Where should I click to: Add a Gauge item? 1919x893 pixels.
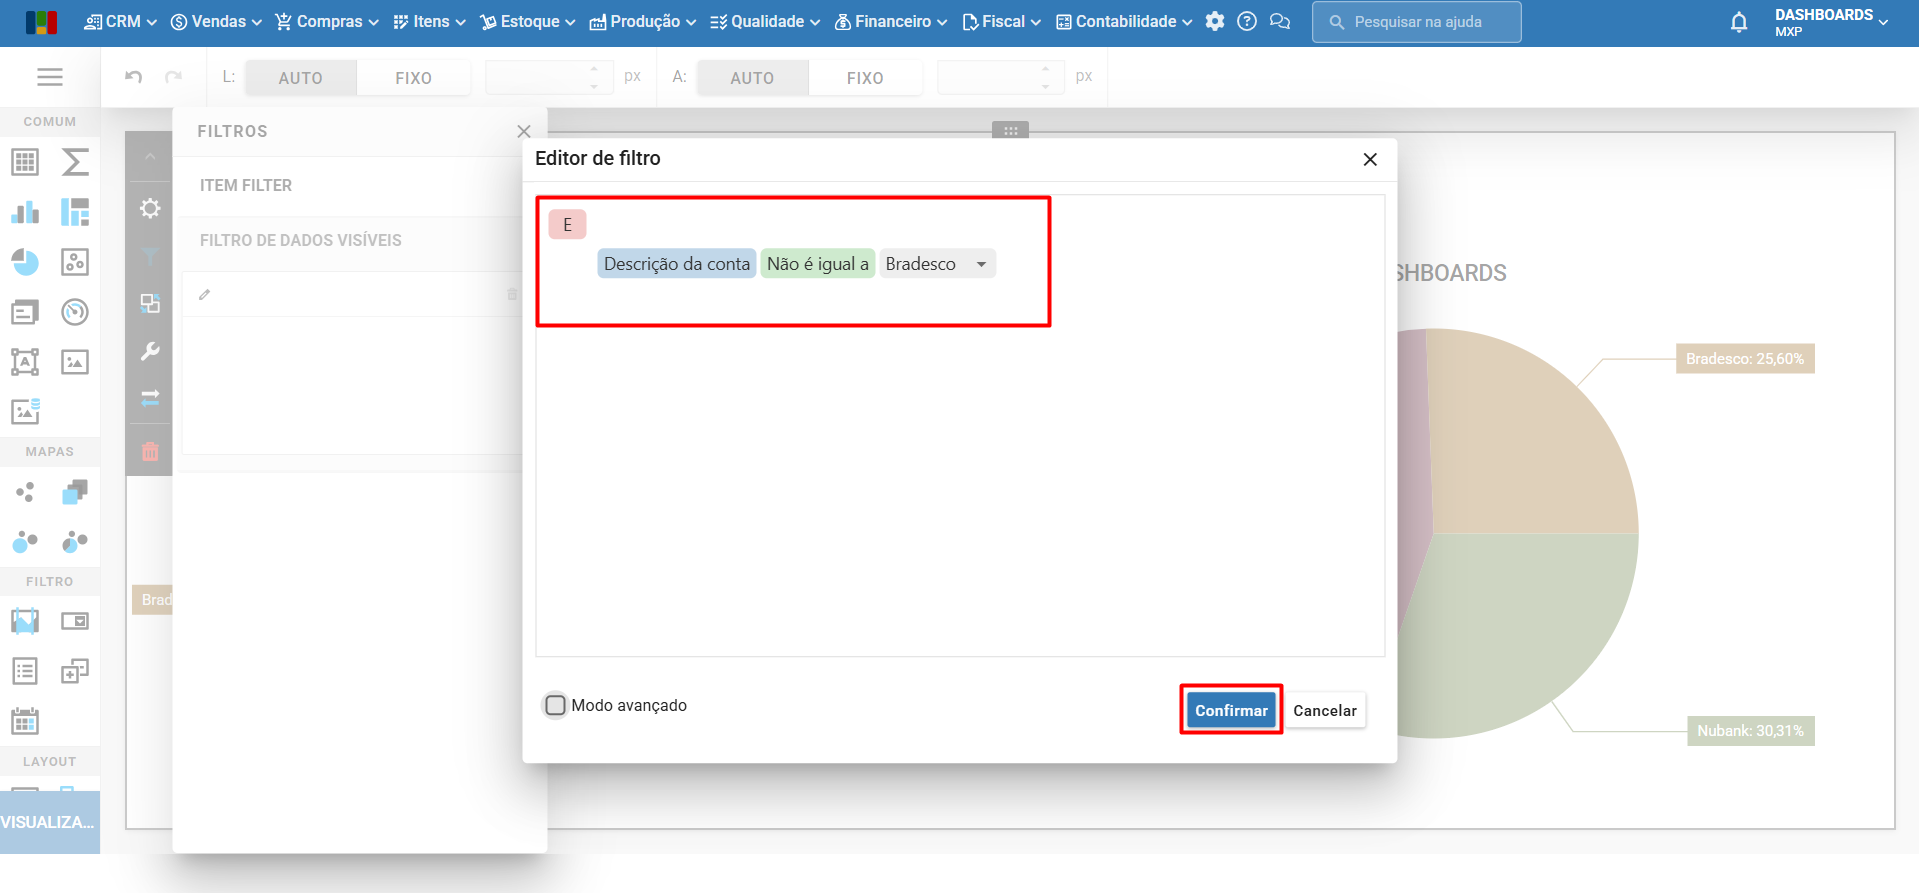(75, 312)
